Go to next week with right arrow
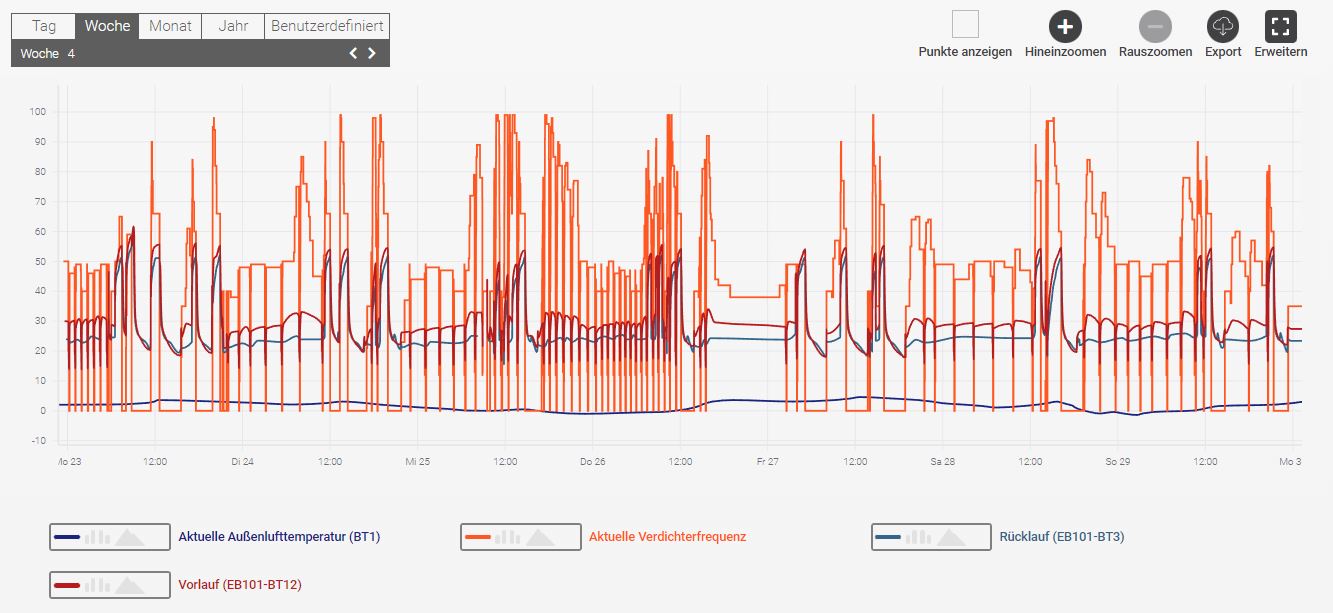Screen dimensions: 1333x613 tap(372, 53)
